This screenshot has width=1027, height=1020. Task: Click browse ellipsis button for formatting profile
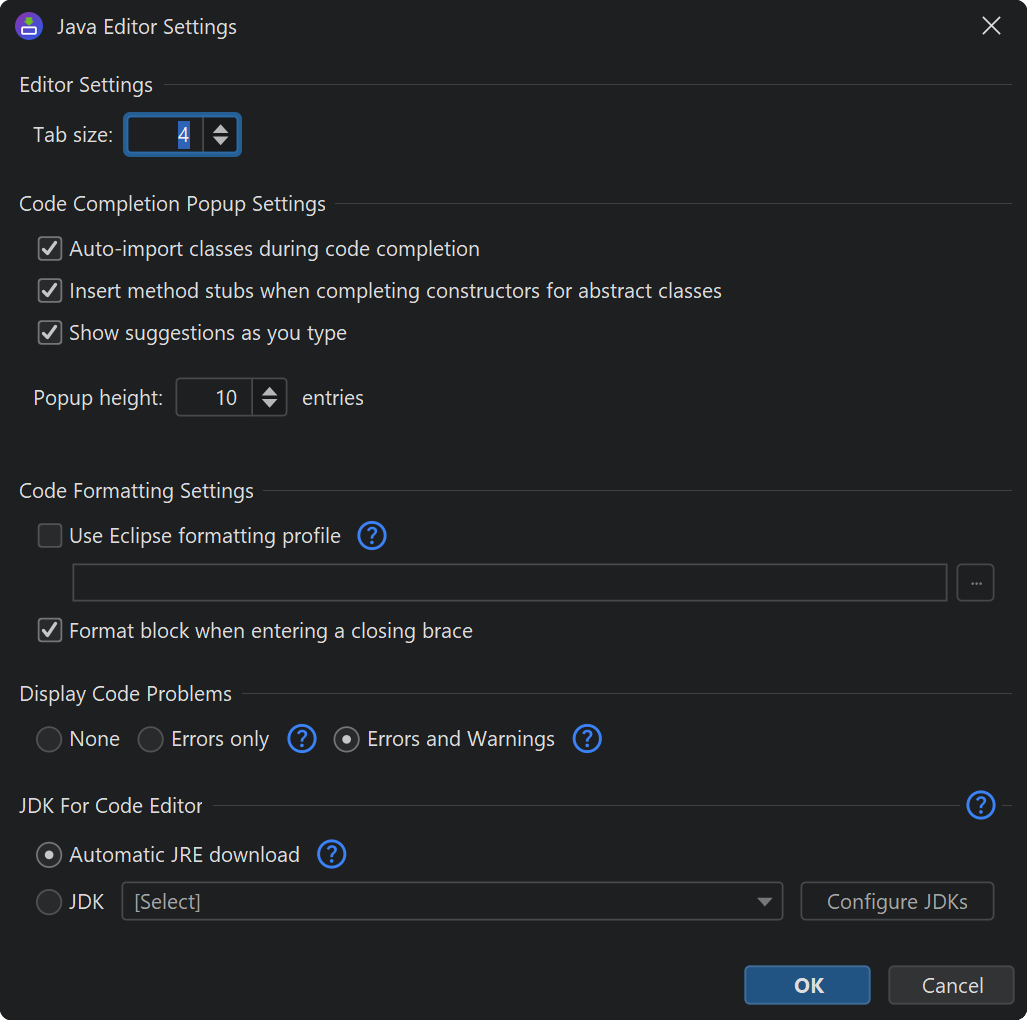point(975,583)
